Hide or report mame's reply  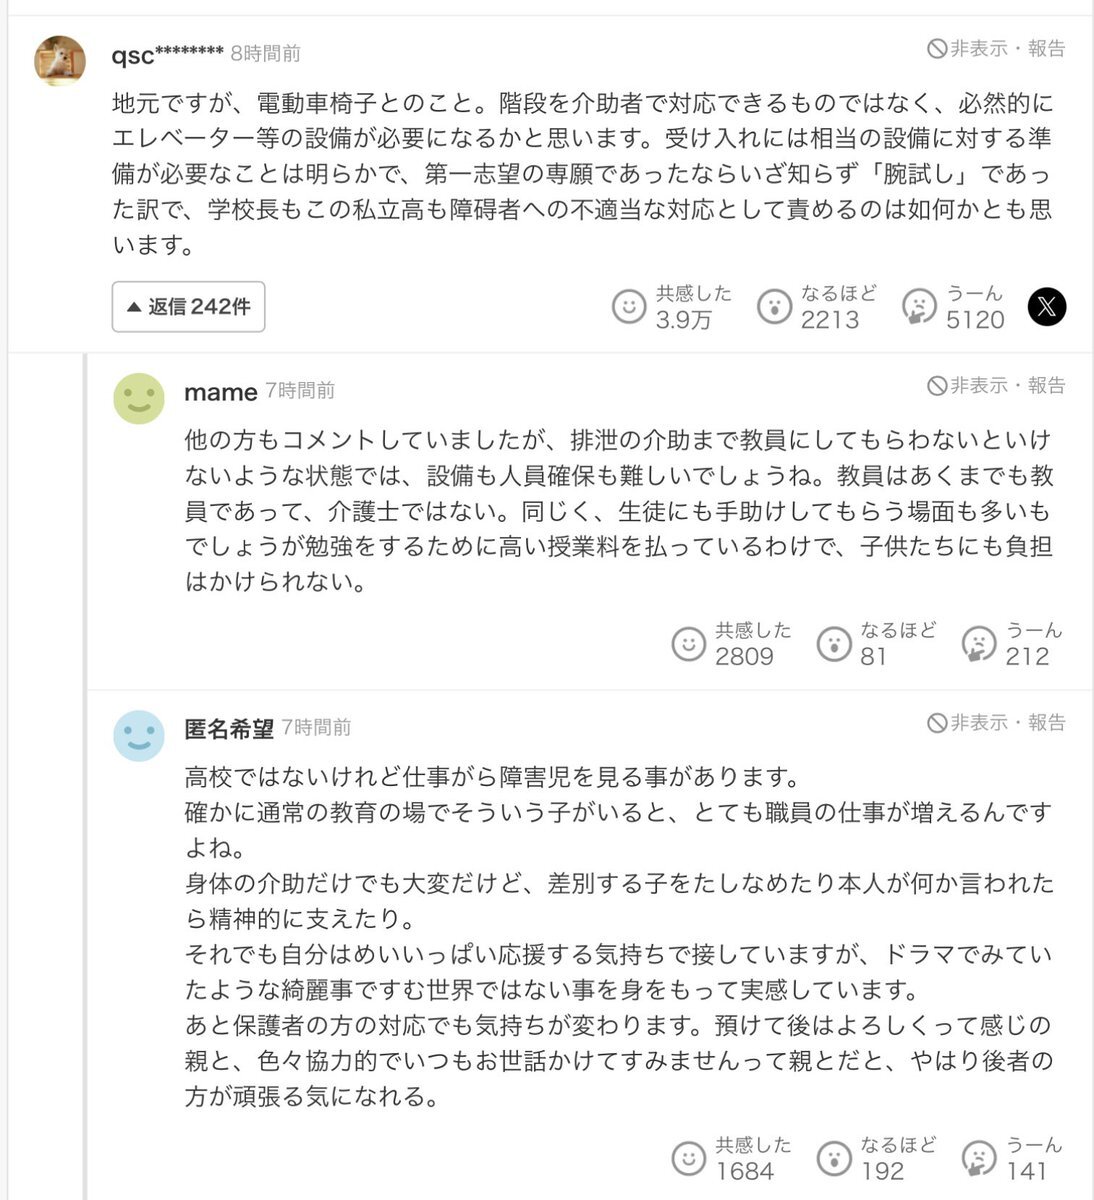coord(996,385)
